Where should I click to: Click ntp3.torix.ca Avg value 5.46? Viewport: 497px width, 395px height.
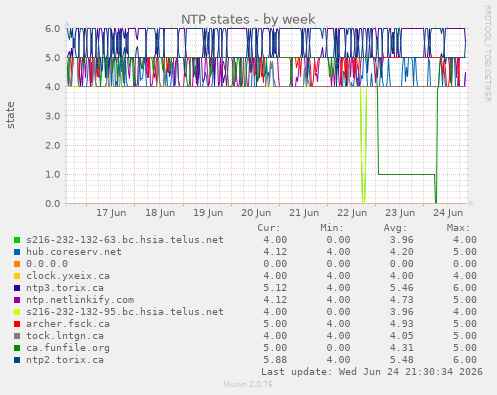401,288
